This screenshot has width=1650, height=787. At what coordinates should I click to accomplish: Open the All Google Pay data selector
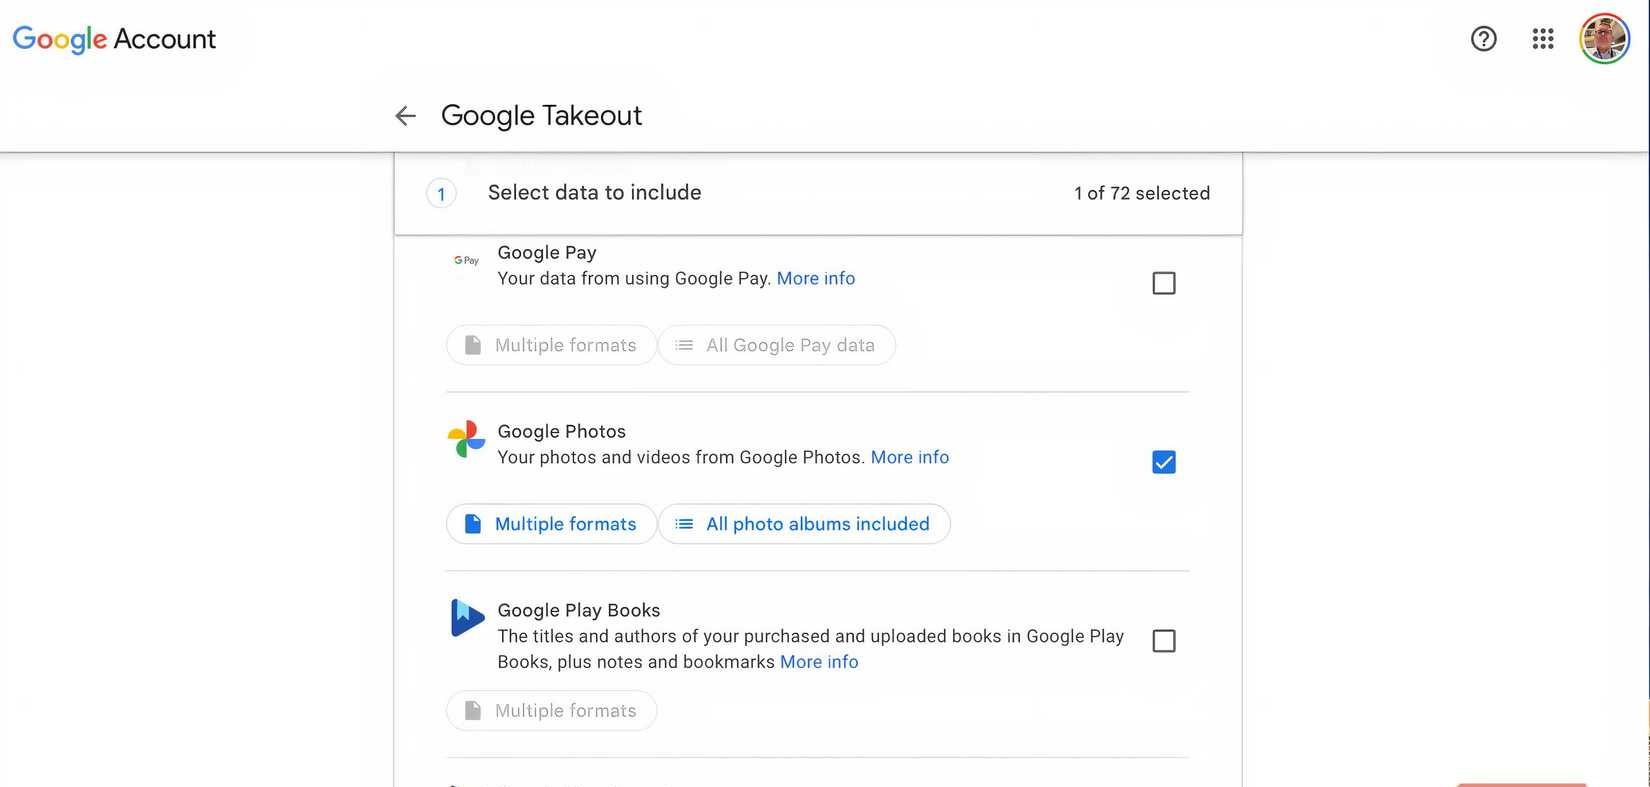(x=776, y=344)
